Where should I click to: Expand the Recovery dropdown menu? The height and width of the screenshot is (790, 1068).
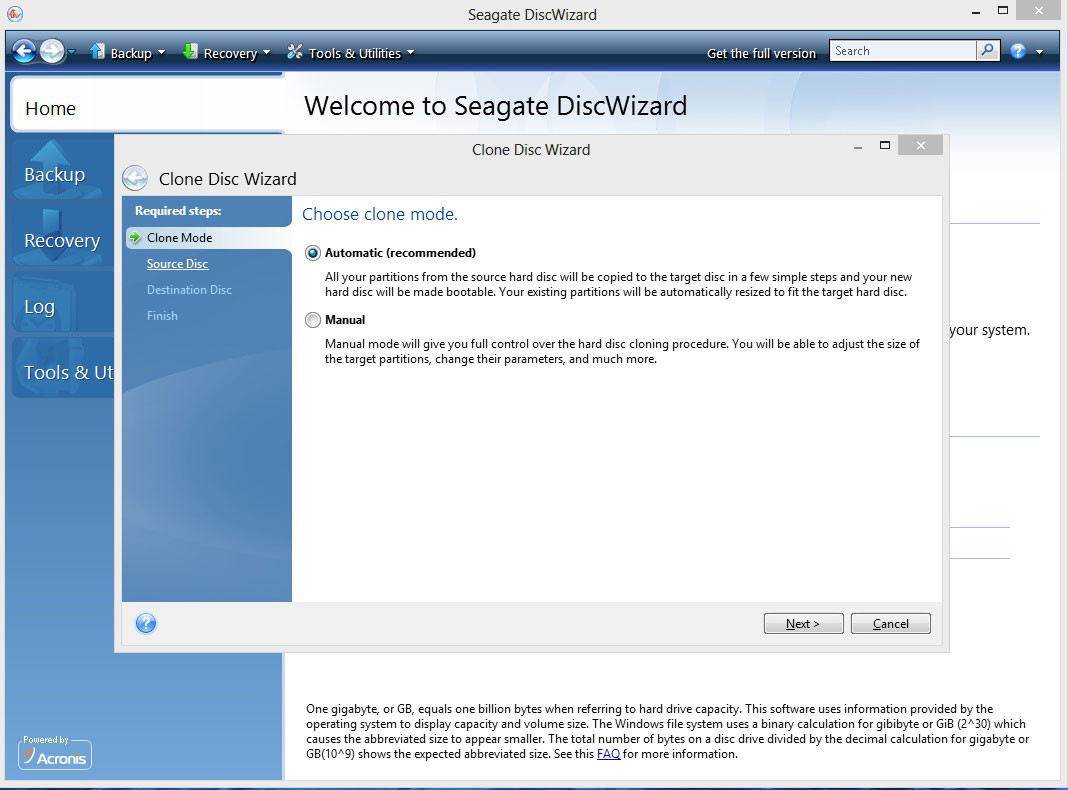coord(227,53)
